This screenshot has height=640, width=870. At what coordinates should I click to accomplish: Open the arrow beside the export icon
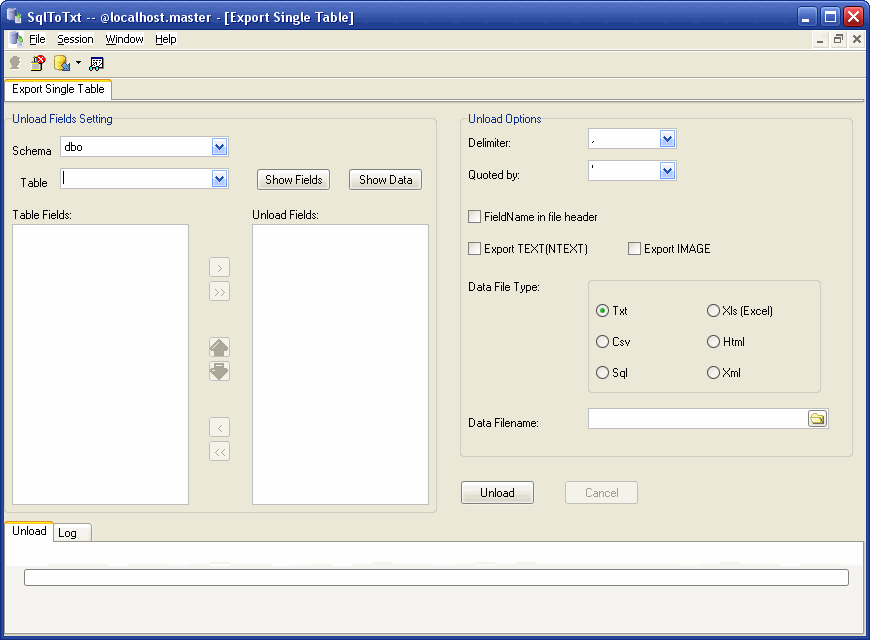[x=78, y=63]
